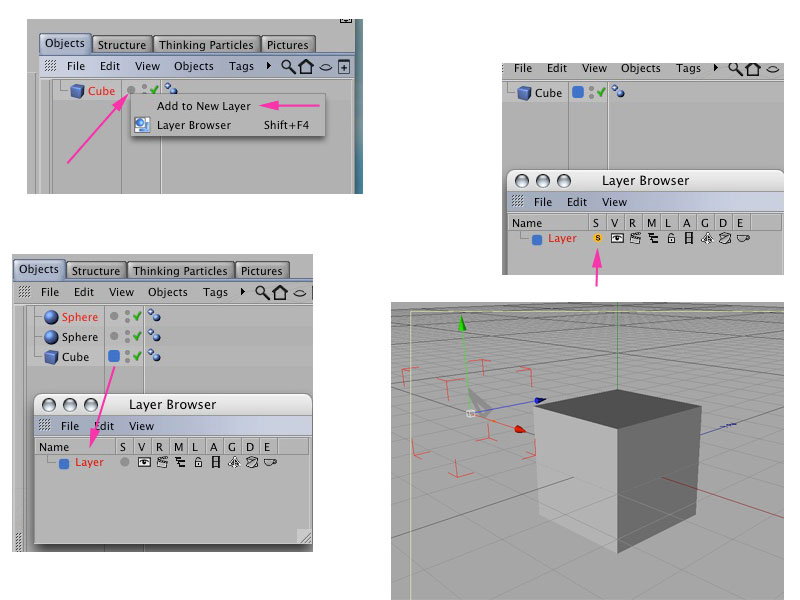Viewport: 800px width, 600px height.
Task: Open View menu in Layer Browser below Spheres
Action: click(141, 426)
